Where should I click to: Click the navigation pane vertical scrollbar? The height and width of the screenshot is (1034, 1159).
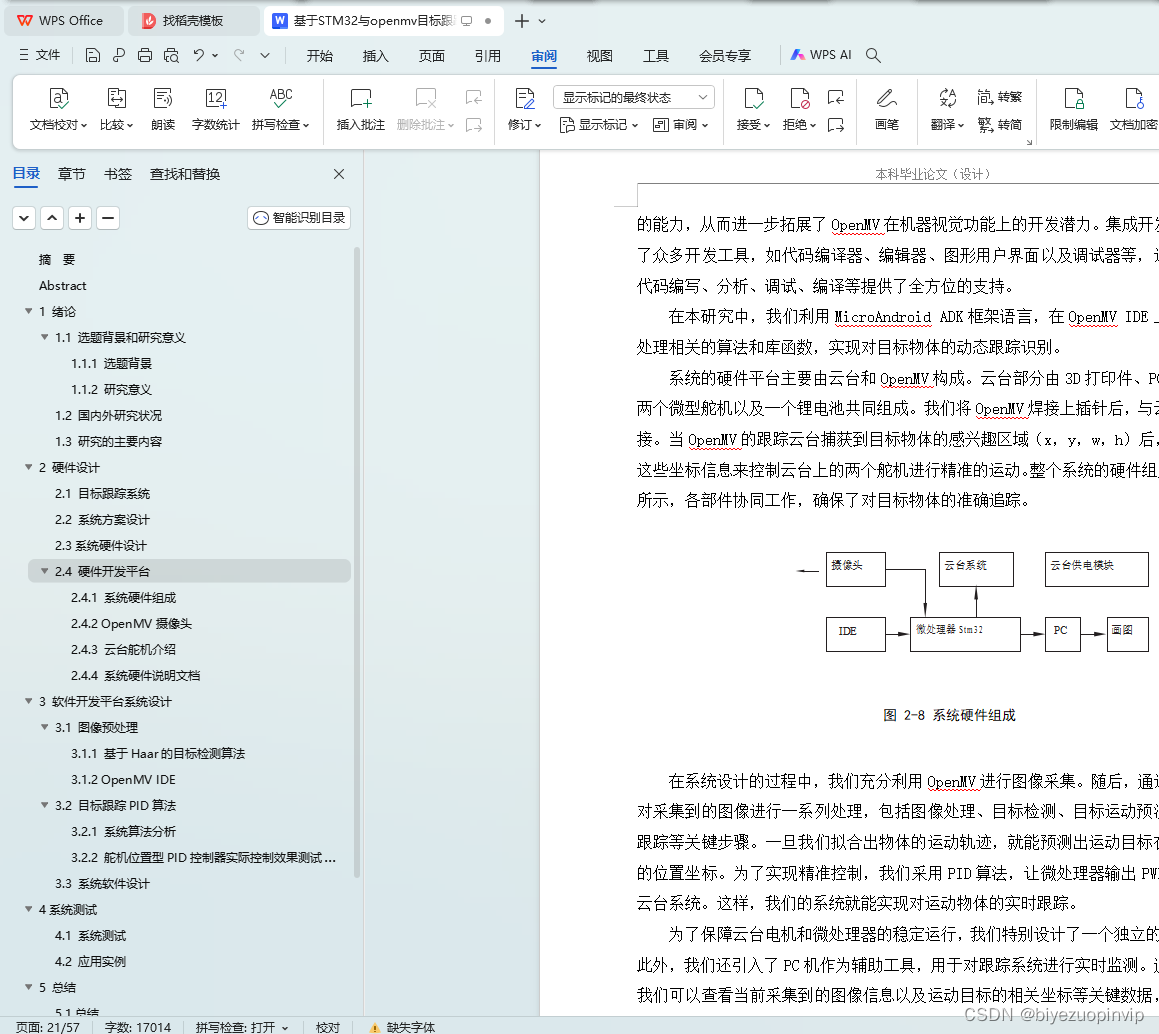point(357,562)
